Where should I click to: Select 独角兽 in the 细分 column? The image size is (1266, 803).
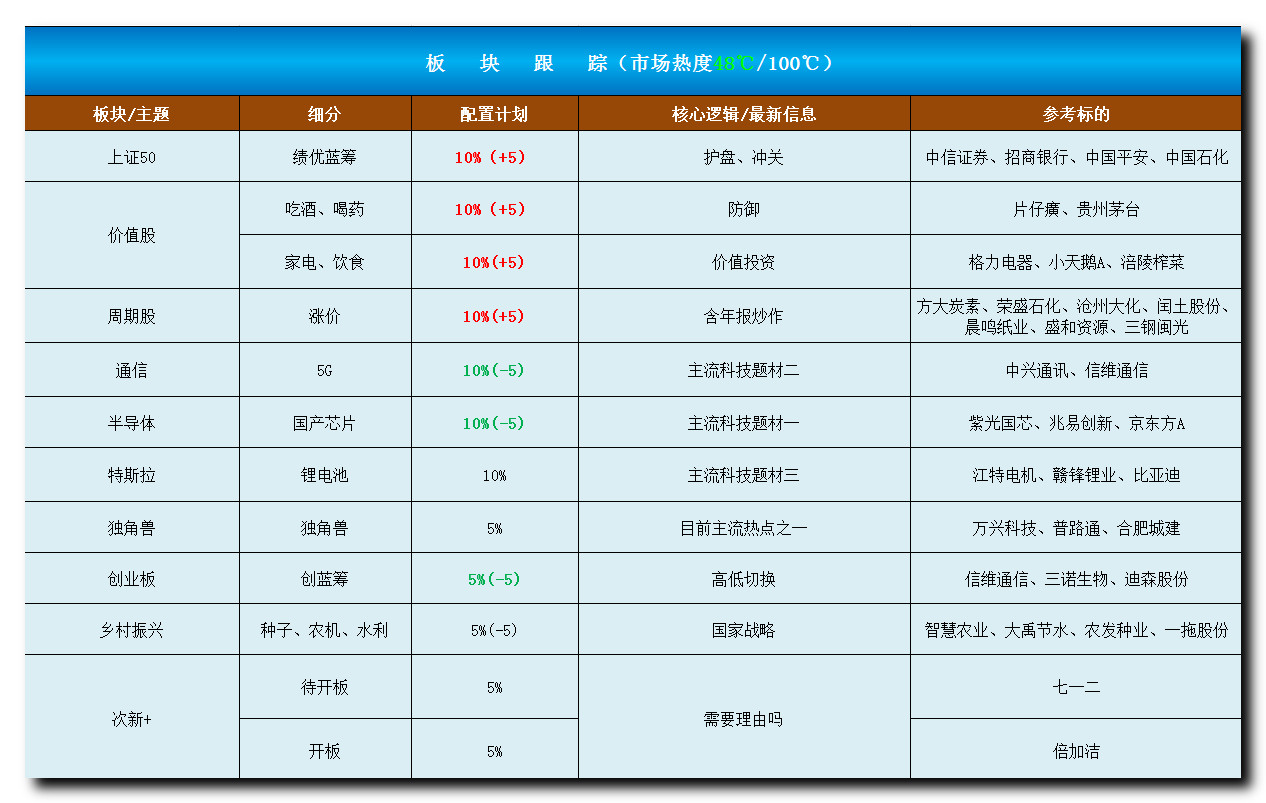325,528
